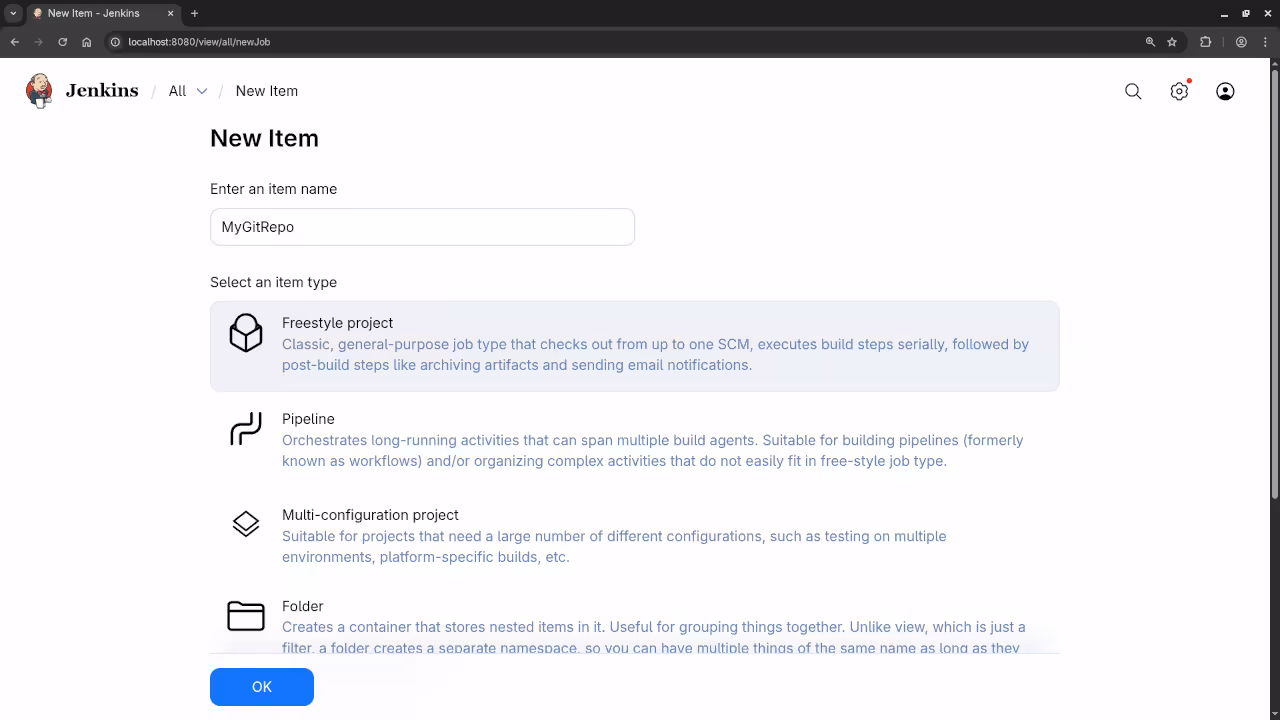Click the All breadcrumb link

[177, 91]
